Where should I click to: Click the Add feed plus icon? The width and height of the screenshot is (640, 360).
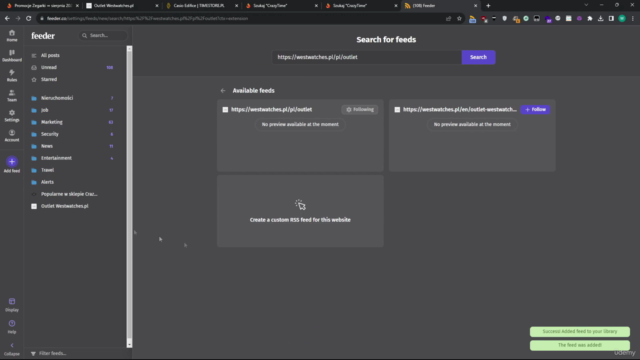tap(12, 162)
